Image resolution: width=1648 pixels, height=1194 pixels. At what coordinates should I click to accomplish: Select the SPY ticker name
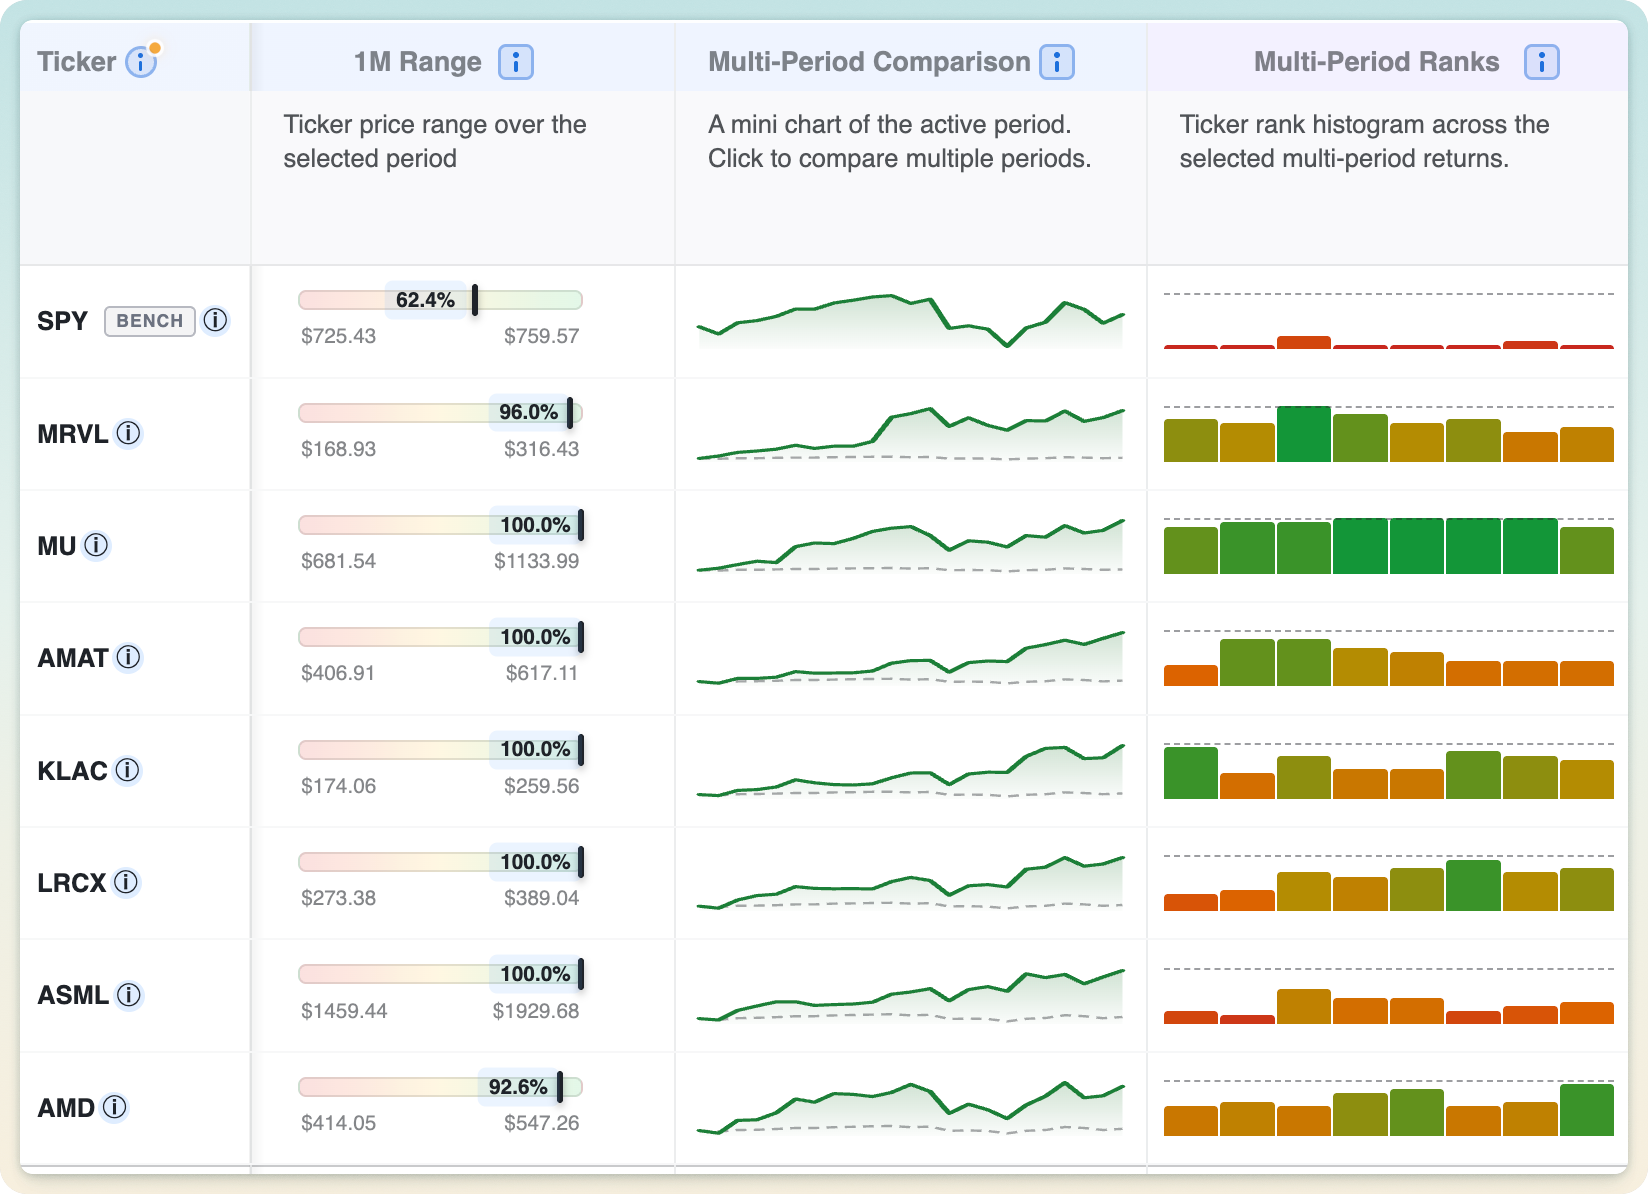(62, 321)
